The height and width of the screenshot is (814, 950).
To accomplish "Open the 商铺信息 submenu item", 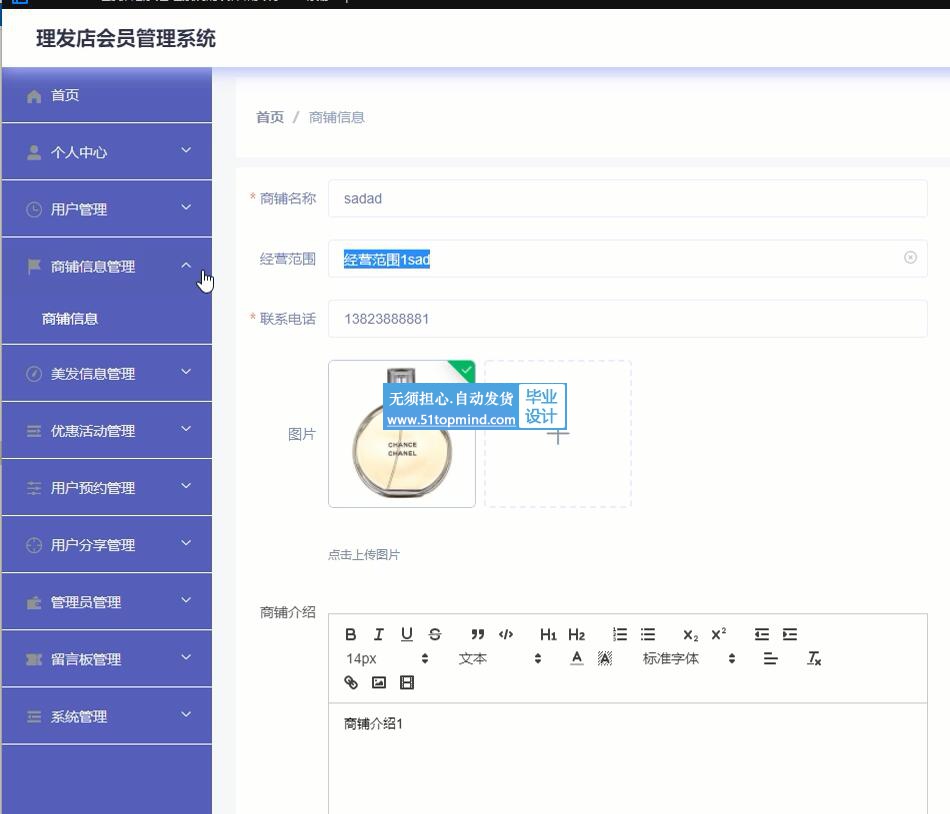I will 70,319.
